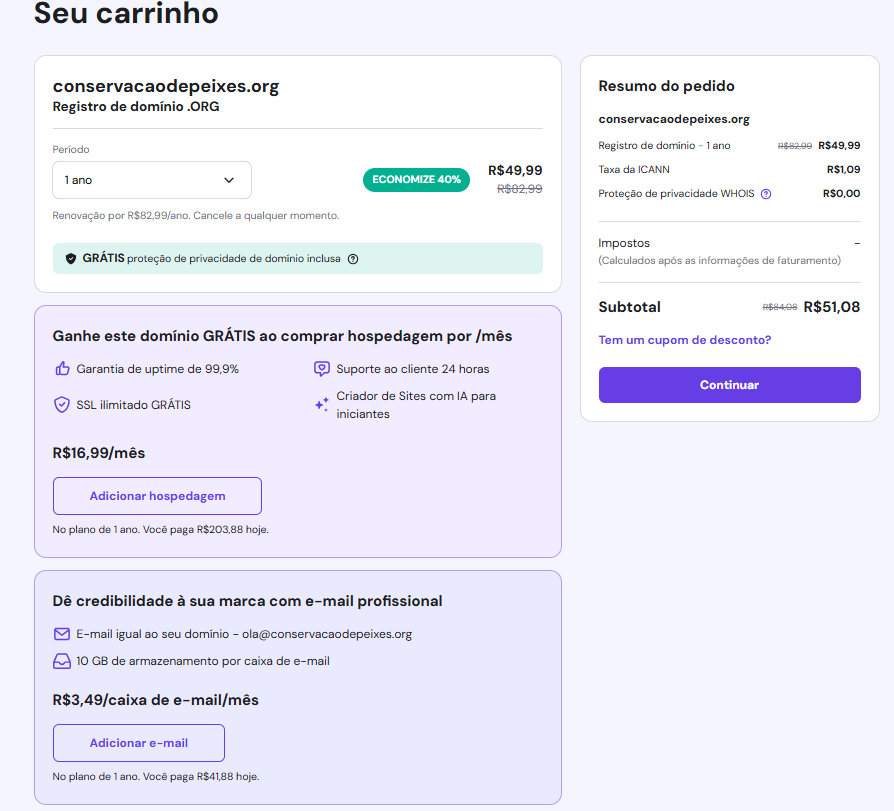
Task: Click the ECONOMIZE 40% badge
Action: pyautogui.click(x=416, y=180)
